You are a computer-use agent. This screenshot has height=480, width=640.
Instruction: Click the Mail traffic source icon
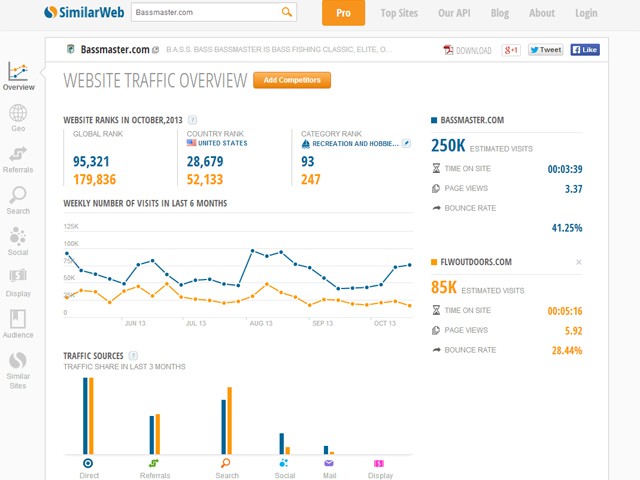[329, 463]
